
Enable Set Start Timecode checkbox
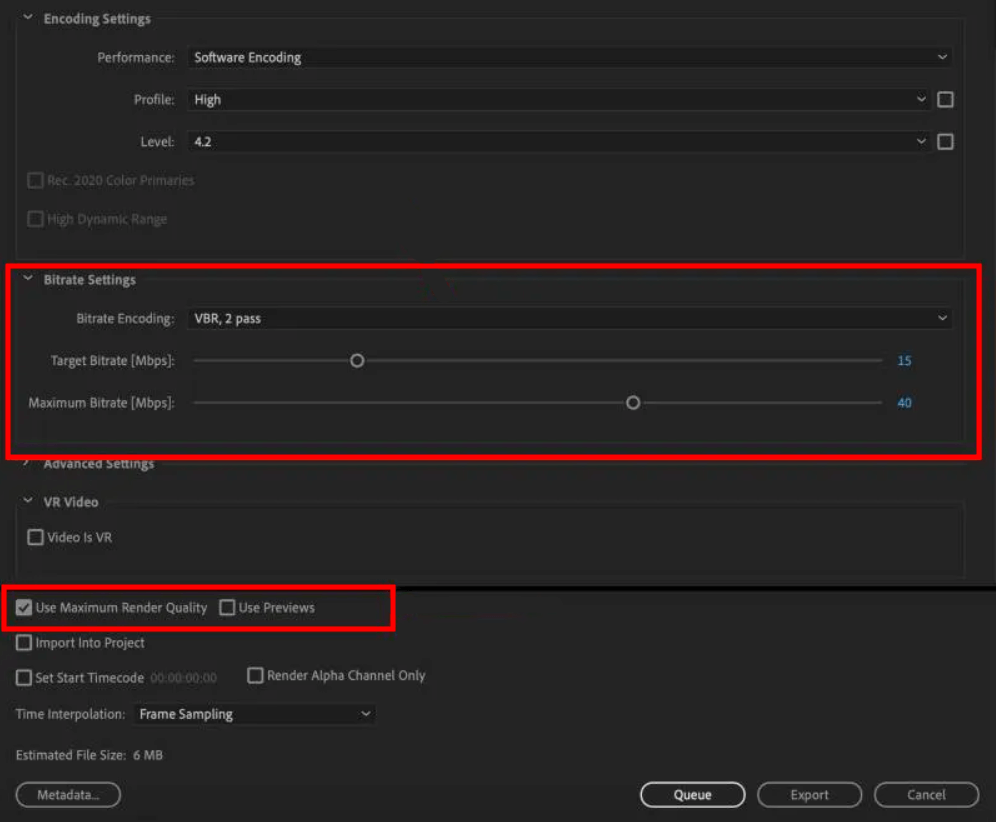(x=24, y=678)
